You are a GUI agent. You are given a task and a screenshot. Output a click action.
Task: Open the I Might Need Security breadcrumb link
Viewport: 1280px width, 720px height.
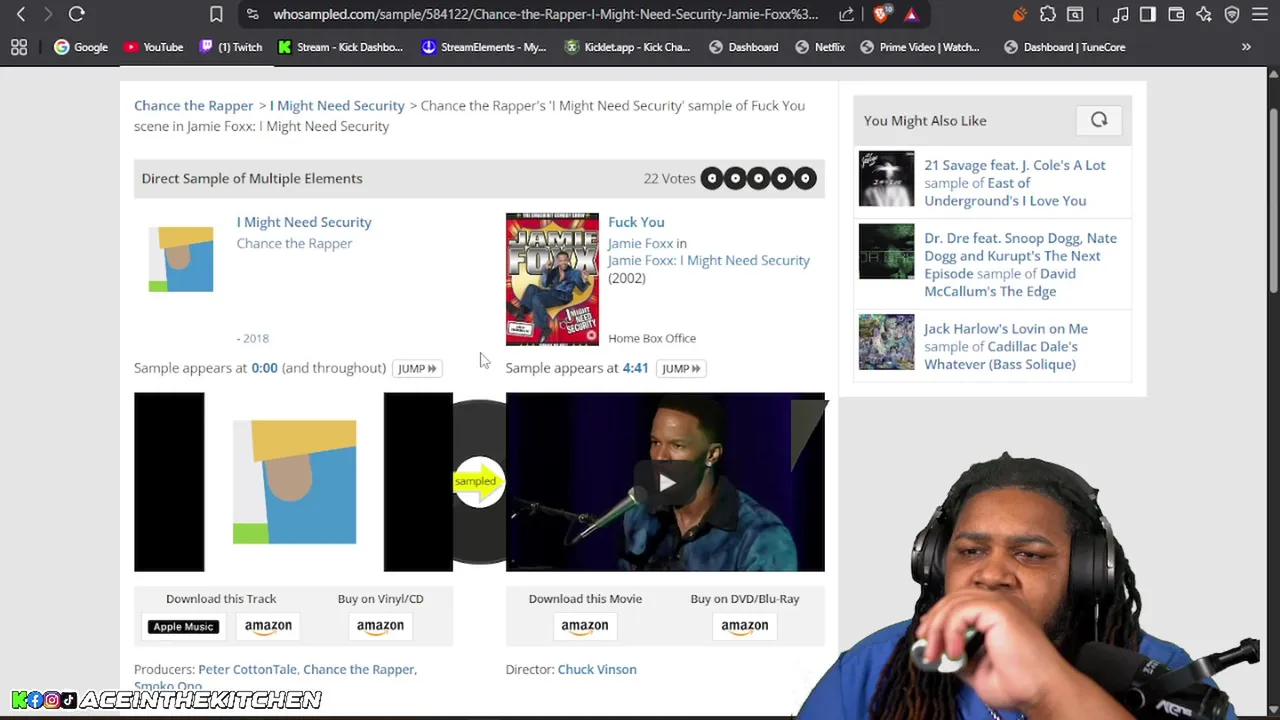click(x=337, y=105)
